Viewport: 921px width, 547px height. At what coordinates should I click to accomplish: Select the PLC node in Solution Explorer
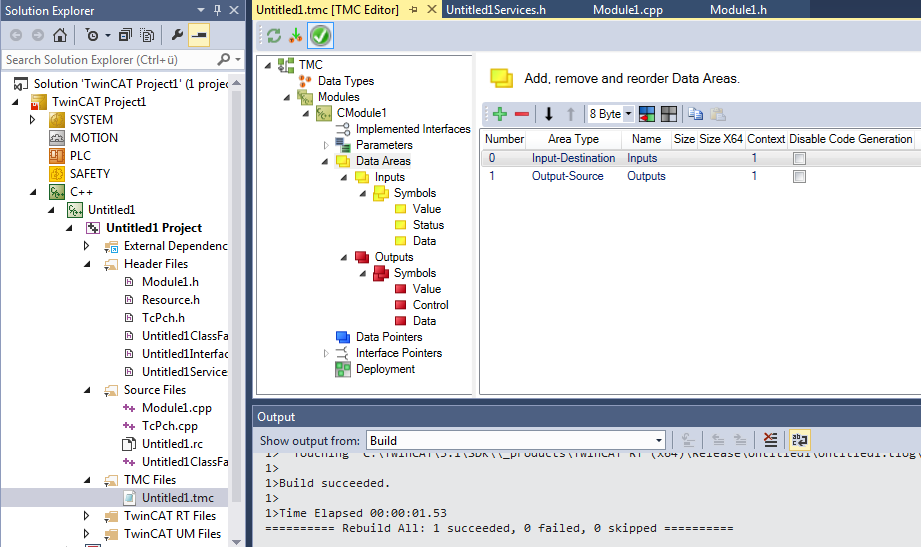coord(80,156)
